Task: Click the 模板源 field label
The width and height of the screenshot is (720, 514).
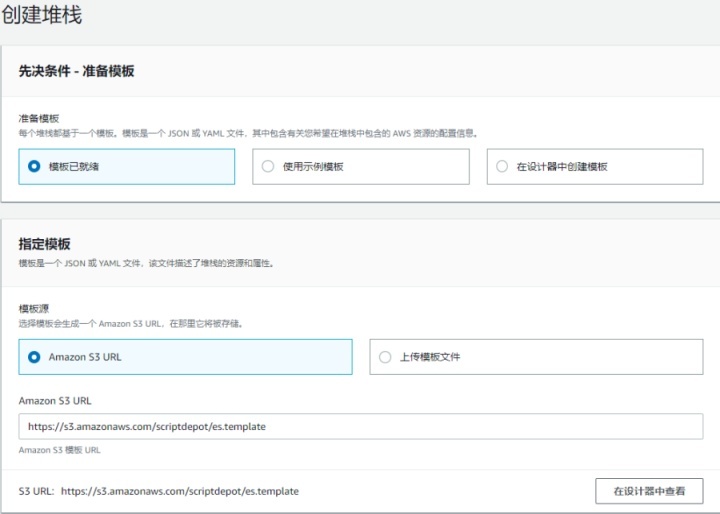Action: [34, 309]
